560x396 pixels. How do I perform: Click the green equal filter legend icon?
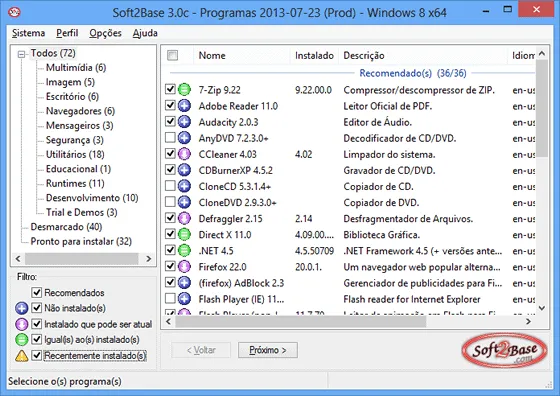(21, 340)
